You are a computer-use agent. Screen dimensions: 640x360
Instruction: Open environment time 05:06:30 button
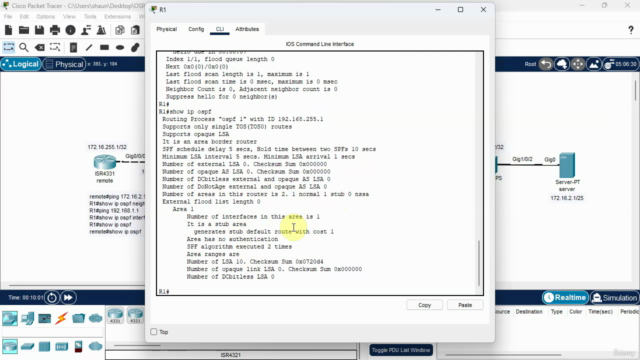(620, 64)
